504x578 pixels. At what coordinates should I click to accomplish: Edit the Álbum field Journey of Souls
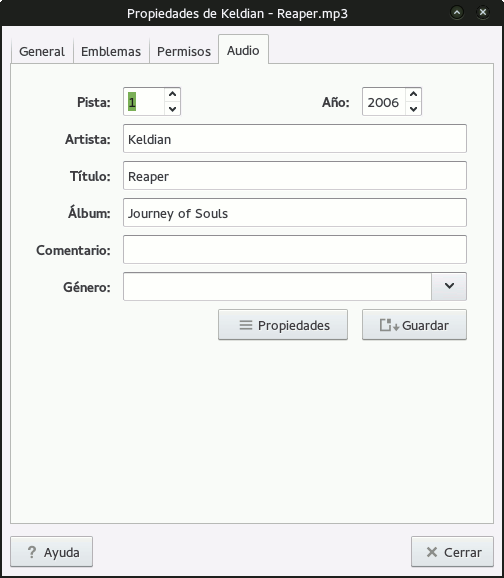pos(295,212)
